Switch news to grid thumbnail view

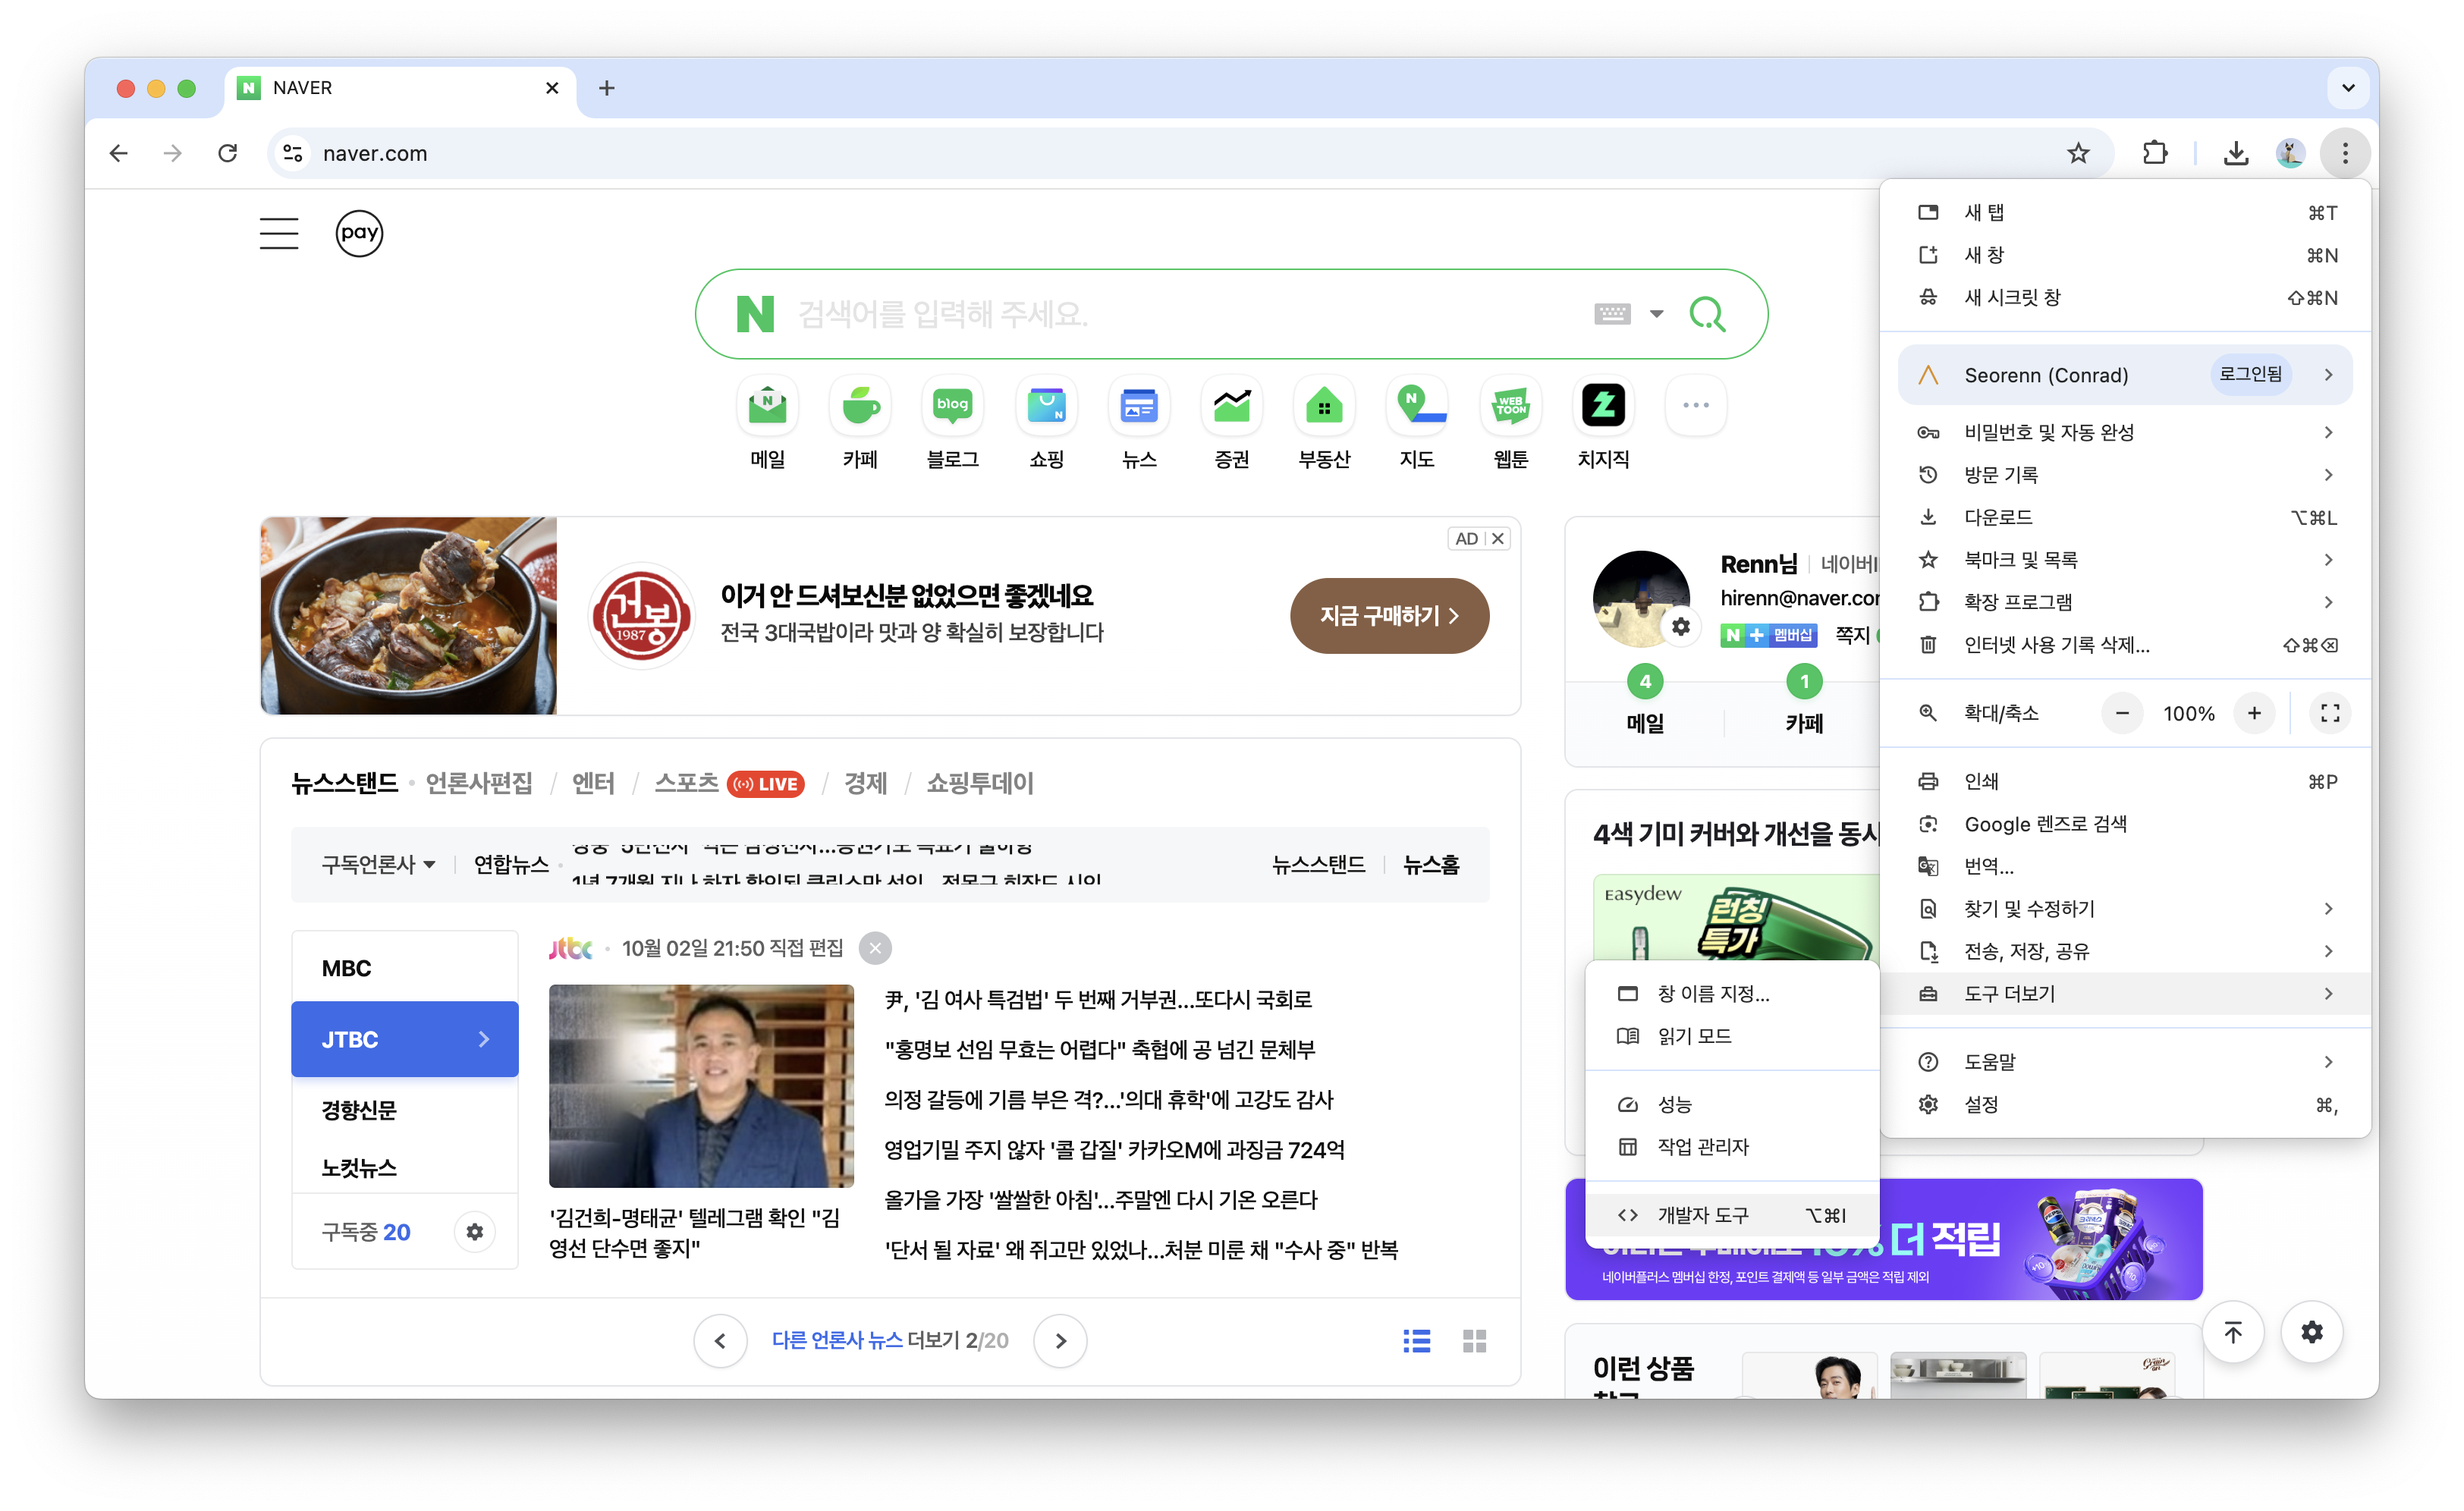pos(1474,1340)
